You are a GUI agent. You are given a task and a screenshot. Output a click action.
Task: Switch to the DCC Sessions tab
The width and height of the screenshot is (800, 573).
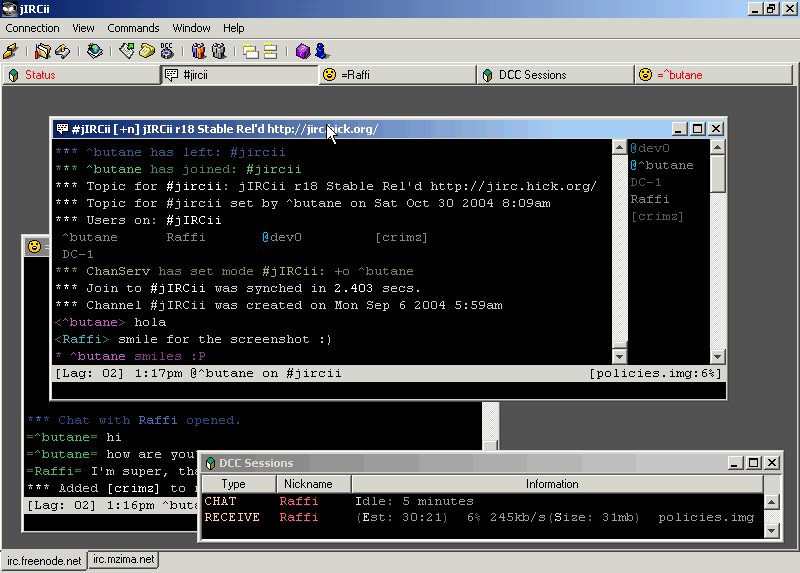[555, 75]
